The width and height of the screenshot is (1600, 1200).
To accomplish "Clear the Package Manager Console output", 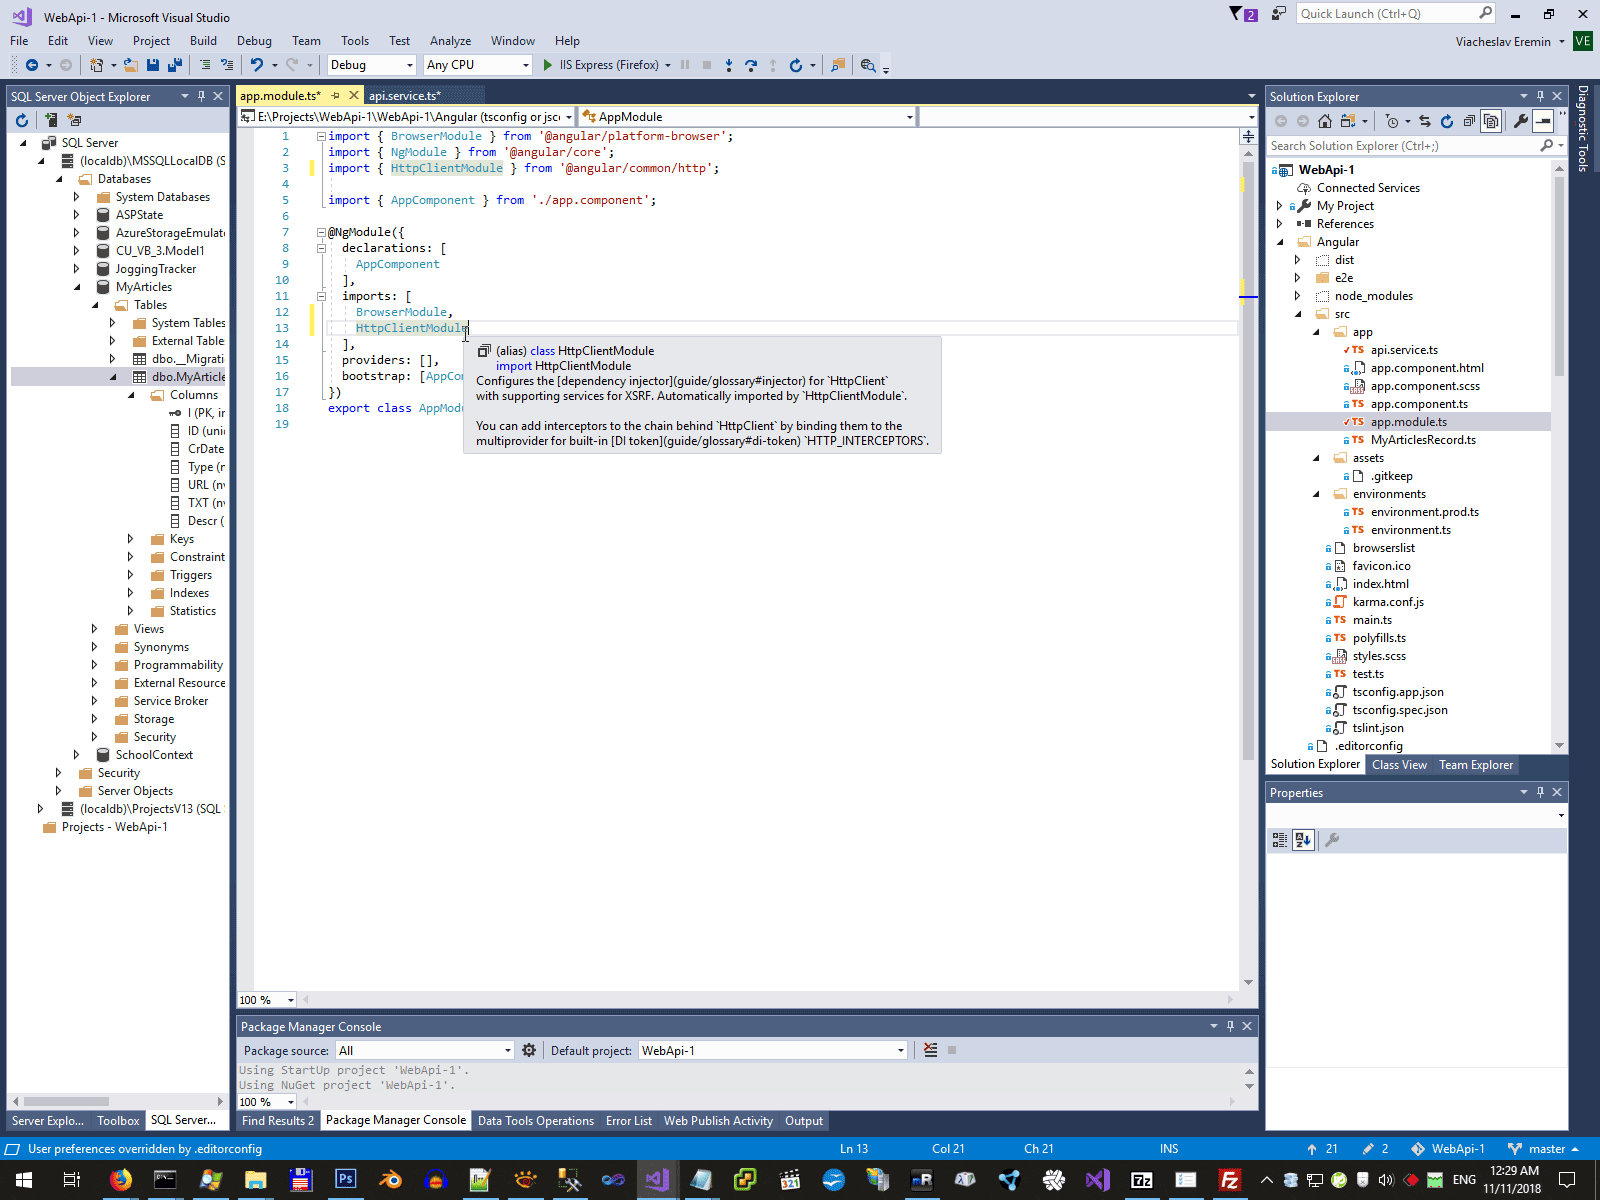I will coord(930,1050).
